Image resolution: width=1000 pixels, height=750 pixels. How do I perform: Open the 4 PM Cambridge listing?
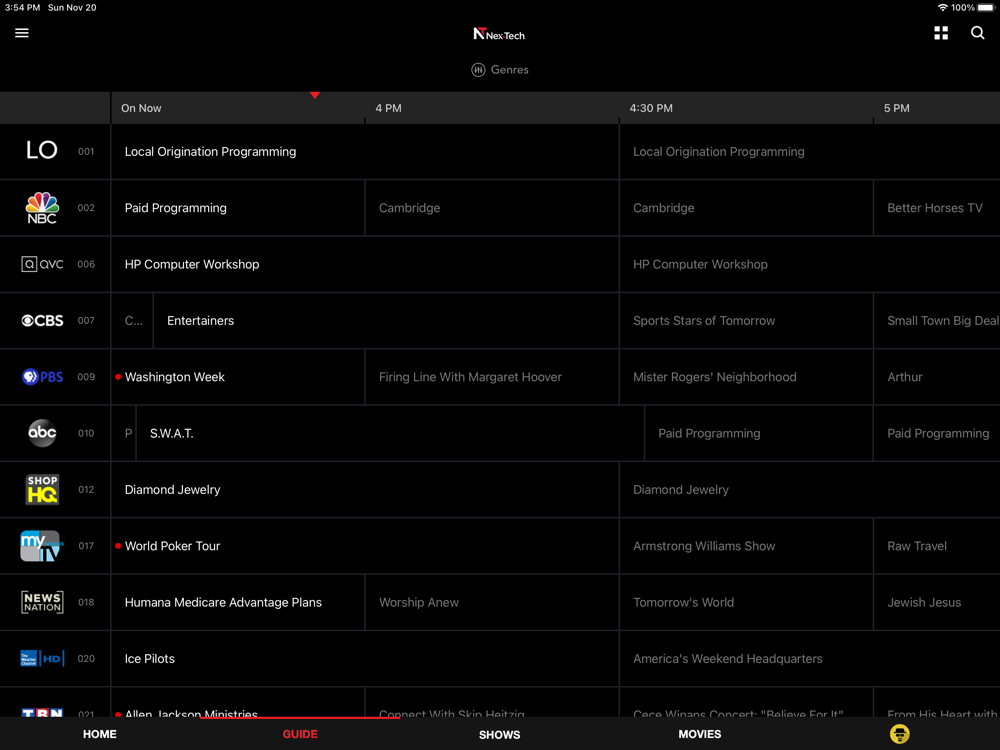click(492, 208)
